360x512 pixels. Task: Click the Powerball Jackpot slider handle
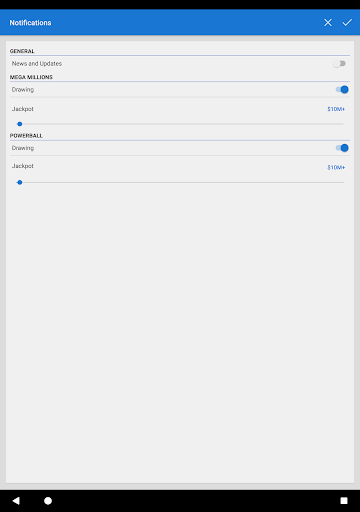point(20,182)
